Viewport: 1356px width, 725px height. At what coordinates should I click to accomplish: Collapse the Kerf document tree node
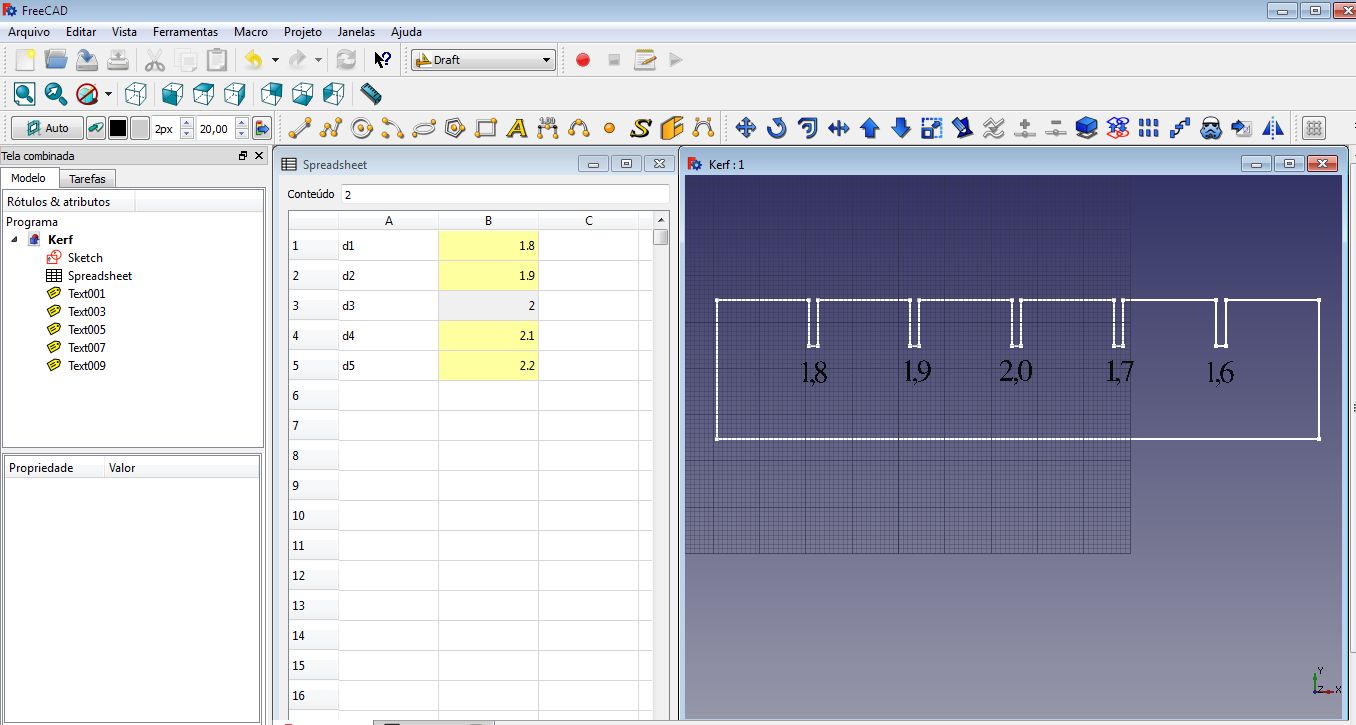[15, 240]
